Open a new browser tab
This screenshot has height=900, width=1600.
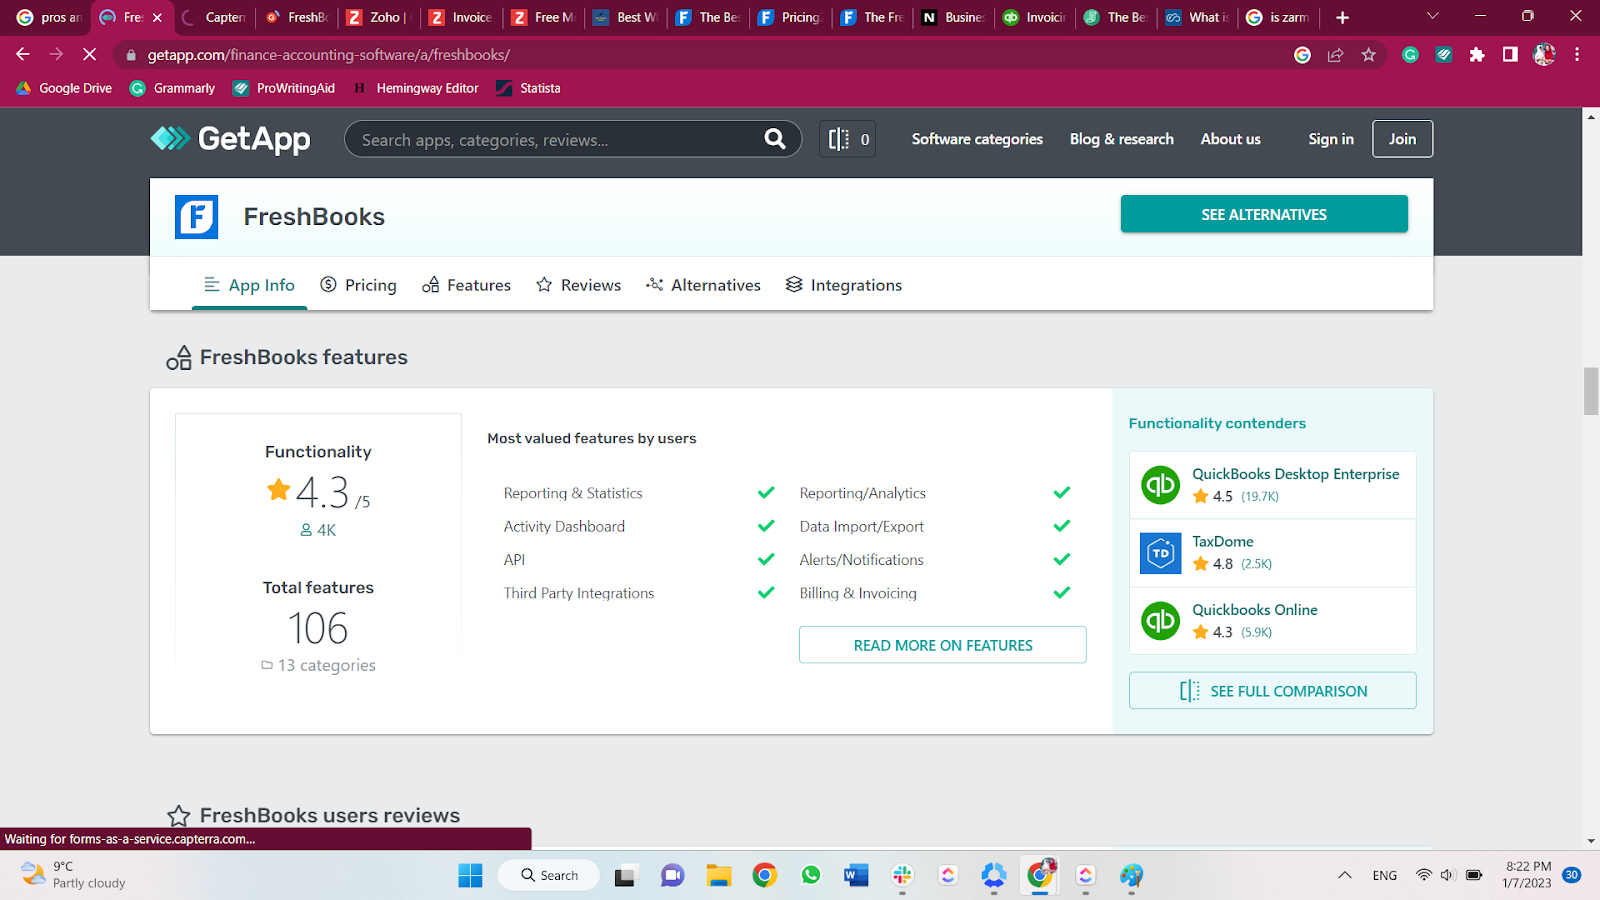point(1342,17)
